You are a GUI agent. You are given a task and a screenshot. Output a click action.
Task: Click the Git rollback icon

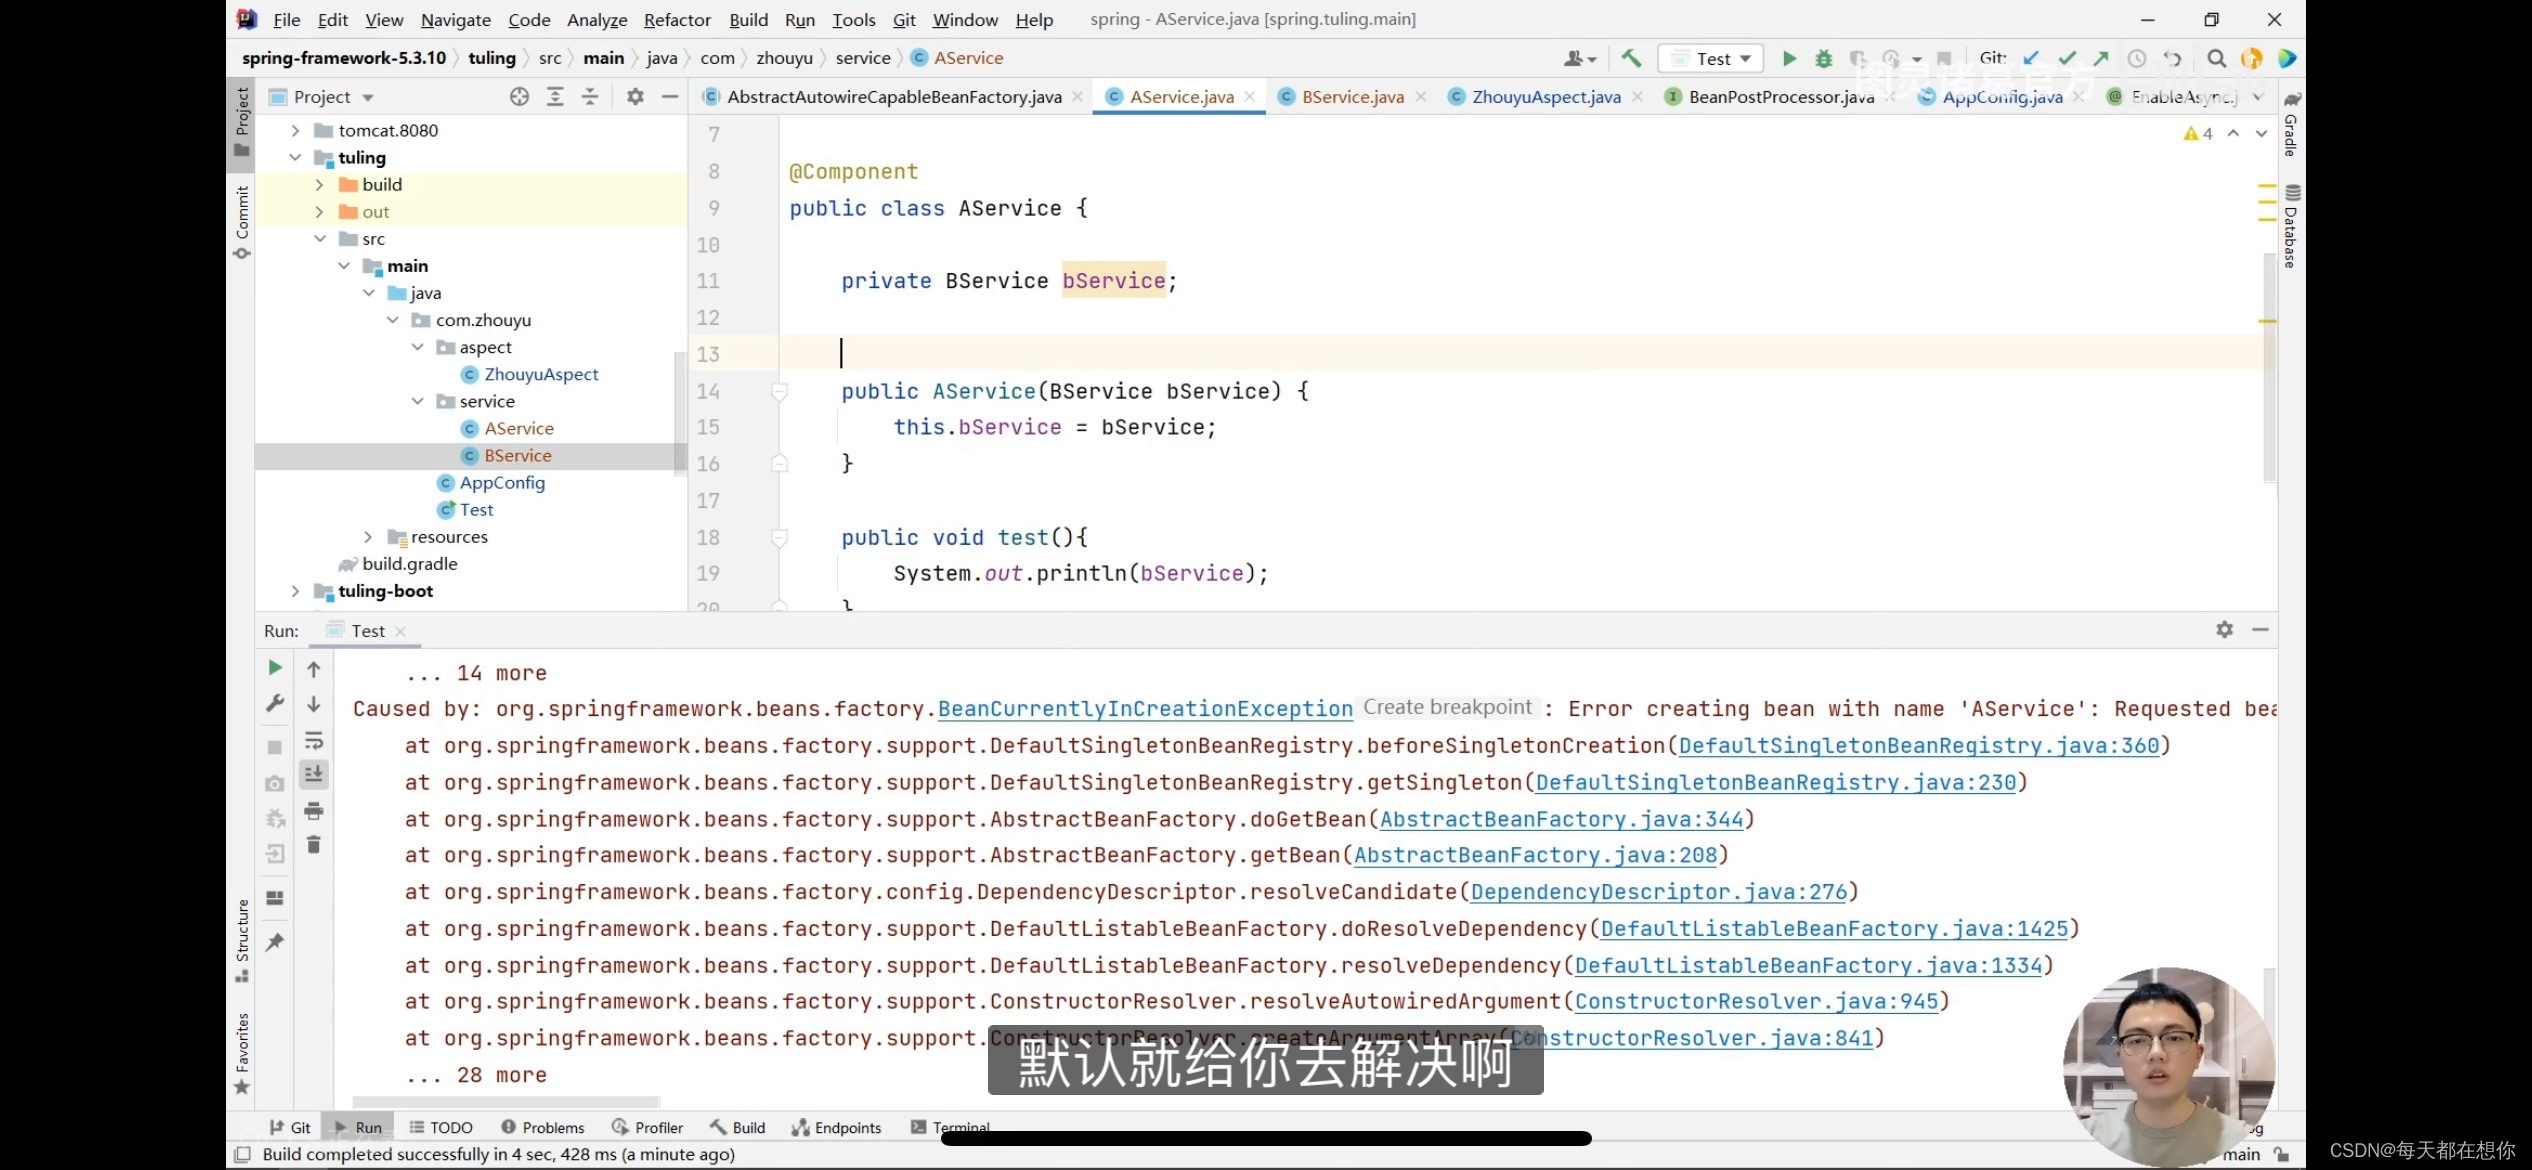pos(2173,58)
